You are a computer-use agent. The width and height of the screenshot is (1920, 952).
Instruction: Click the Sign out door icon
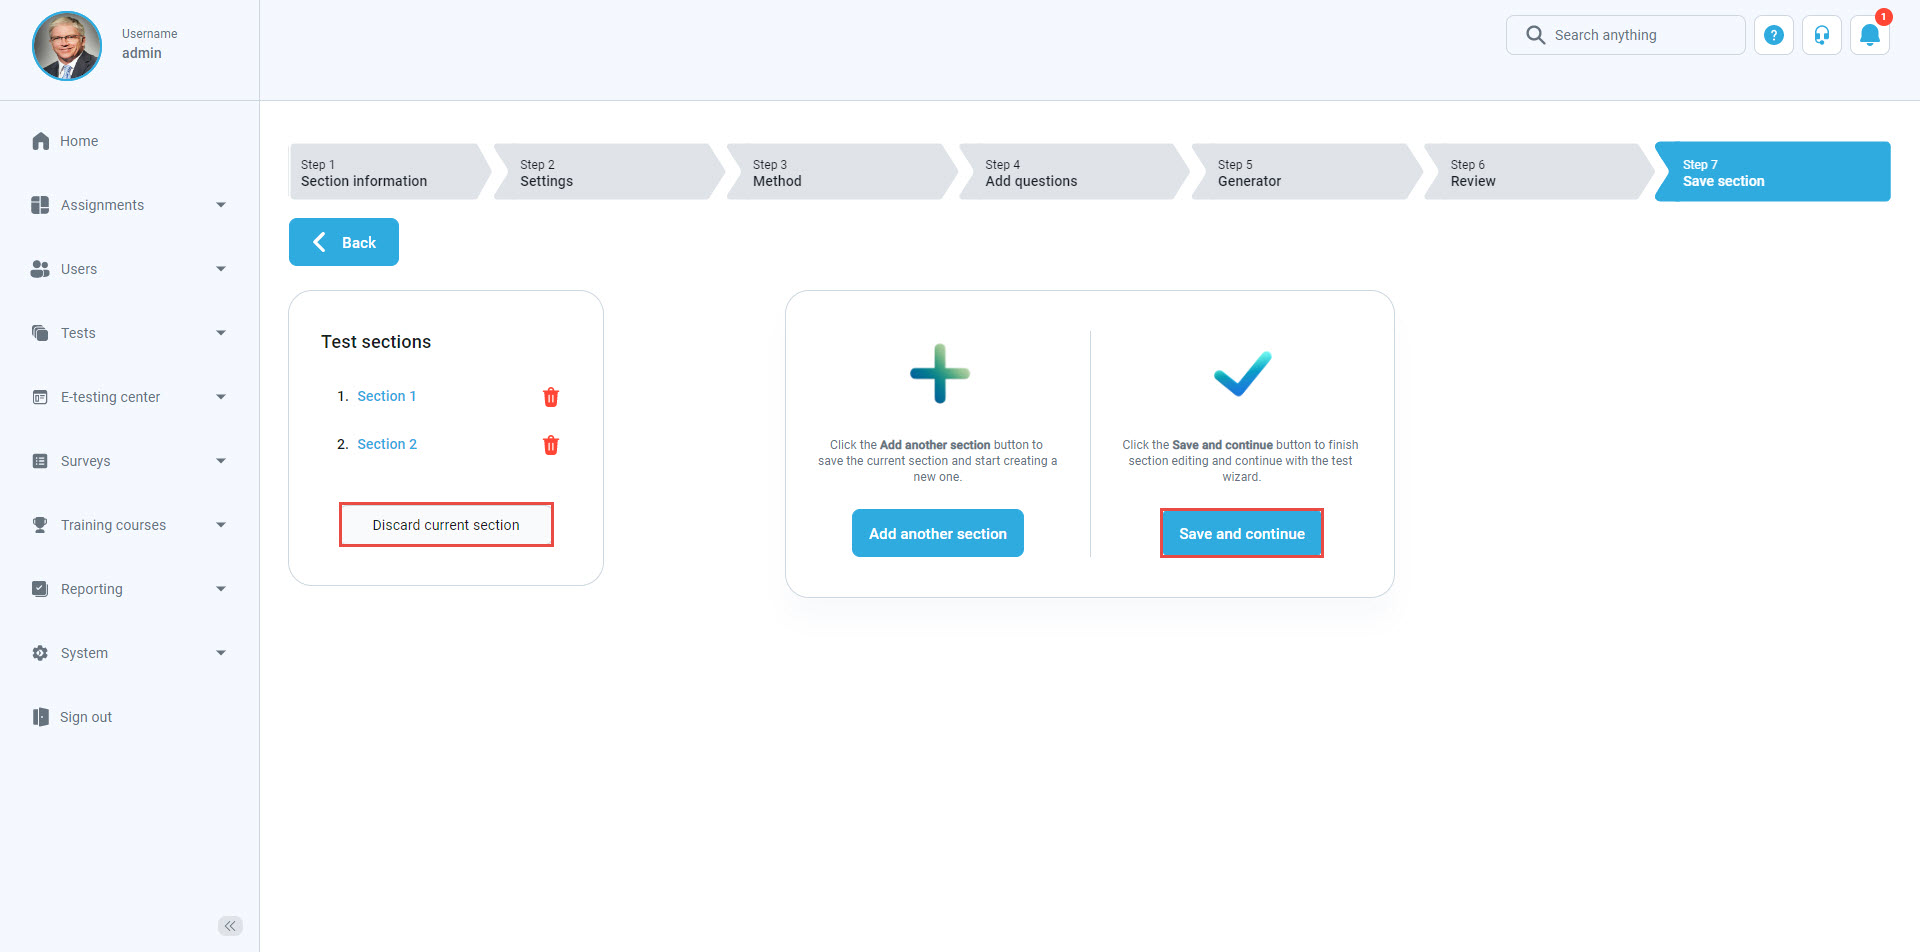[x=40, y=717]
